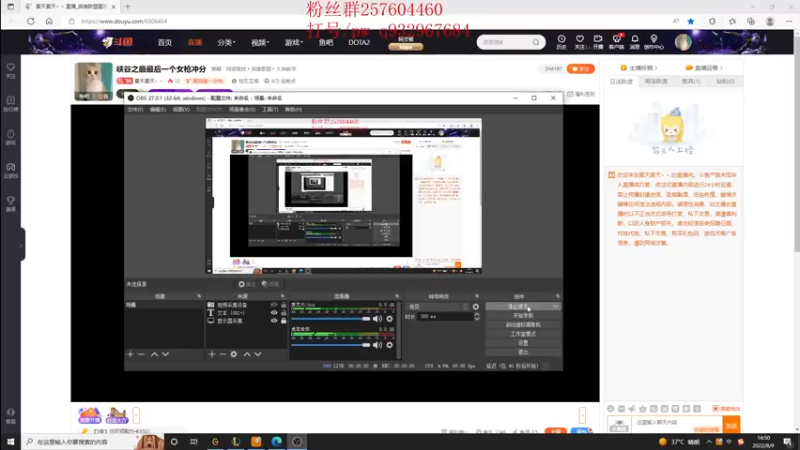Image resolution: width=800 pixels, height=450 pixels.
Task: Mute the desktop audio channel
Action: coord(378,345)
